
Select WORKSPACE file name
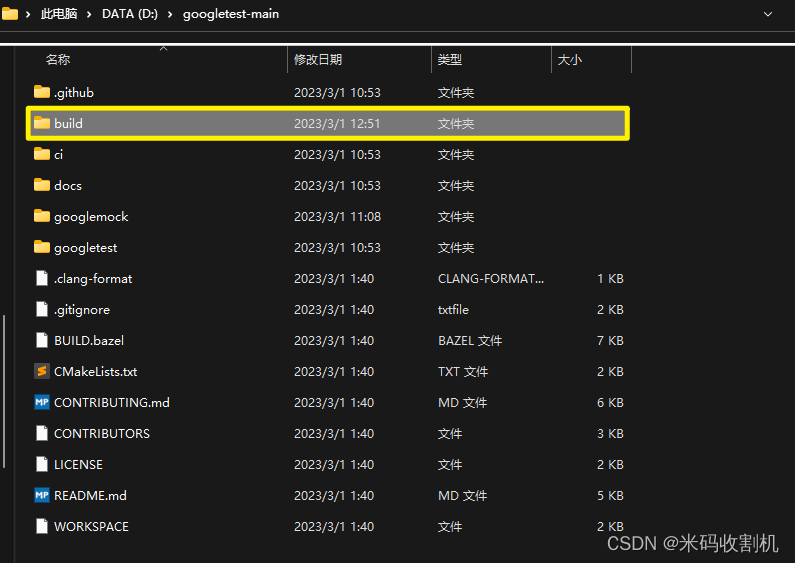coord(92,526)
